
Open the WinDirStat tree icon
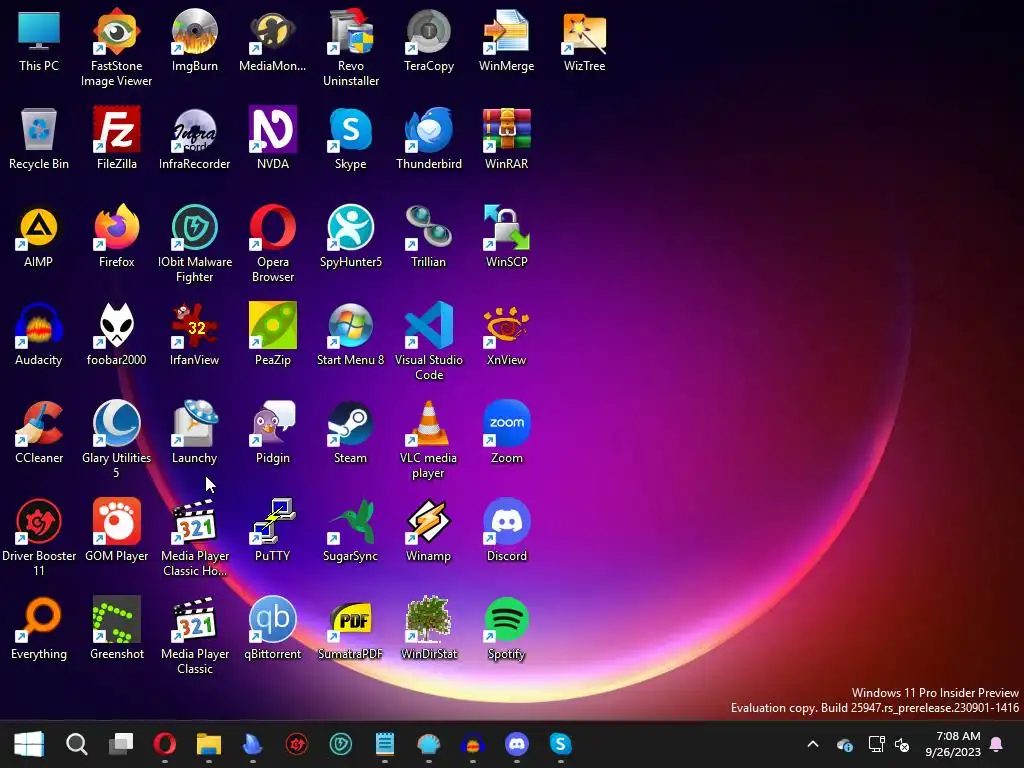pyautogui.click(x=428, y=628)
